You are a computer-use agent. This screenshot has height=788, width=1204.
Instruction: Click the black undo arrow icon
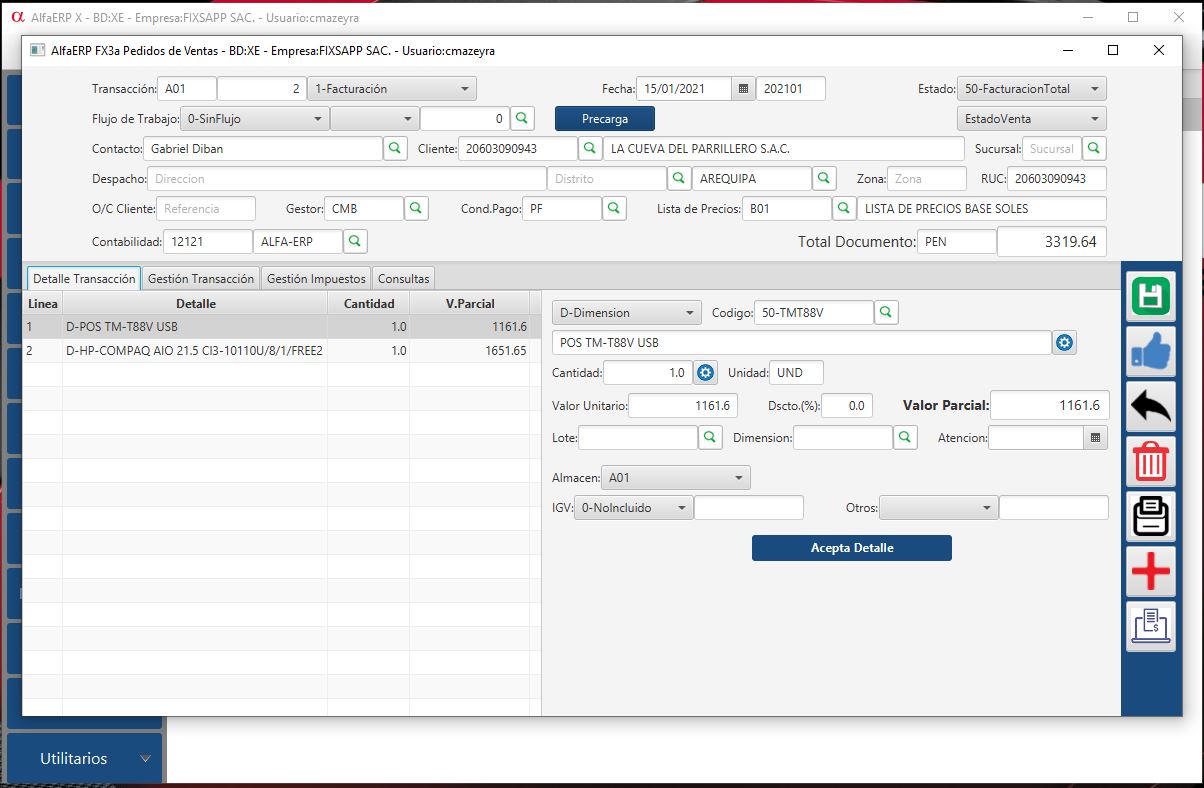[1150, 407]
